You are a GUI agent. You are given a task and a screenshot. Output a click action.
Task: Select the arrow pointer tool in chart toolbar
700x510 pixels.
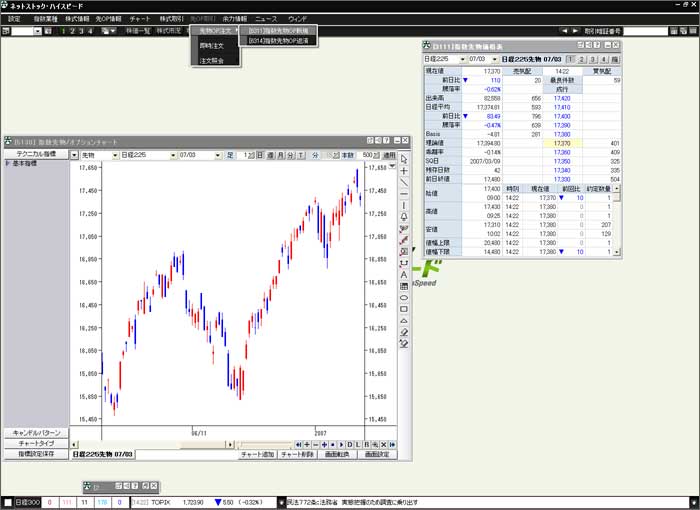(x=404, y=159)
